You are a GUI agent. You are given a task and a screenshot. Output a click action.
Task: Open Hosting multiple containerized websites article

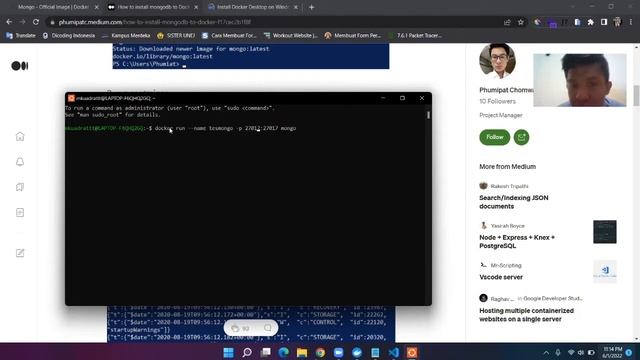(x=526, y=315)
